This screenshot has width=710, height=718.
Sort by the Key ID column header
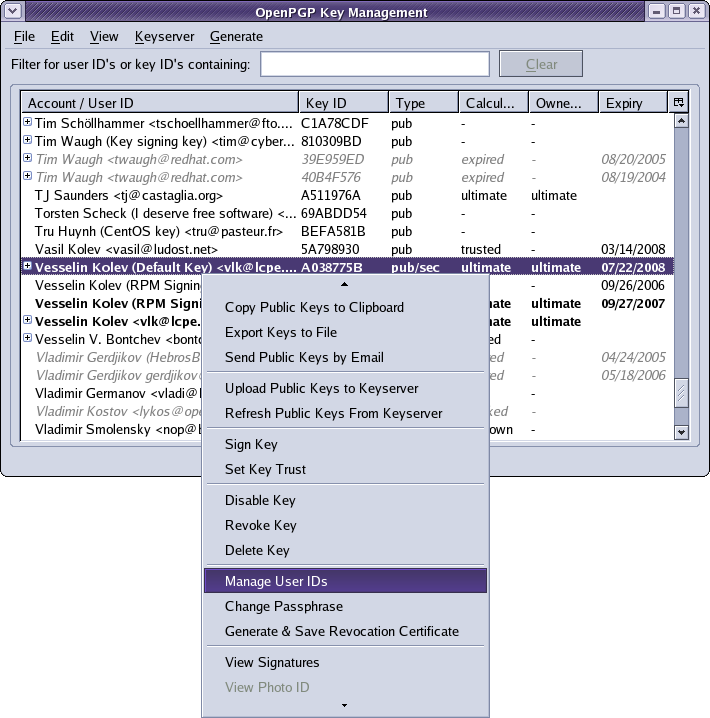point(344,103)
